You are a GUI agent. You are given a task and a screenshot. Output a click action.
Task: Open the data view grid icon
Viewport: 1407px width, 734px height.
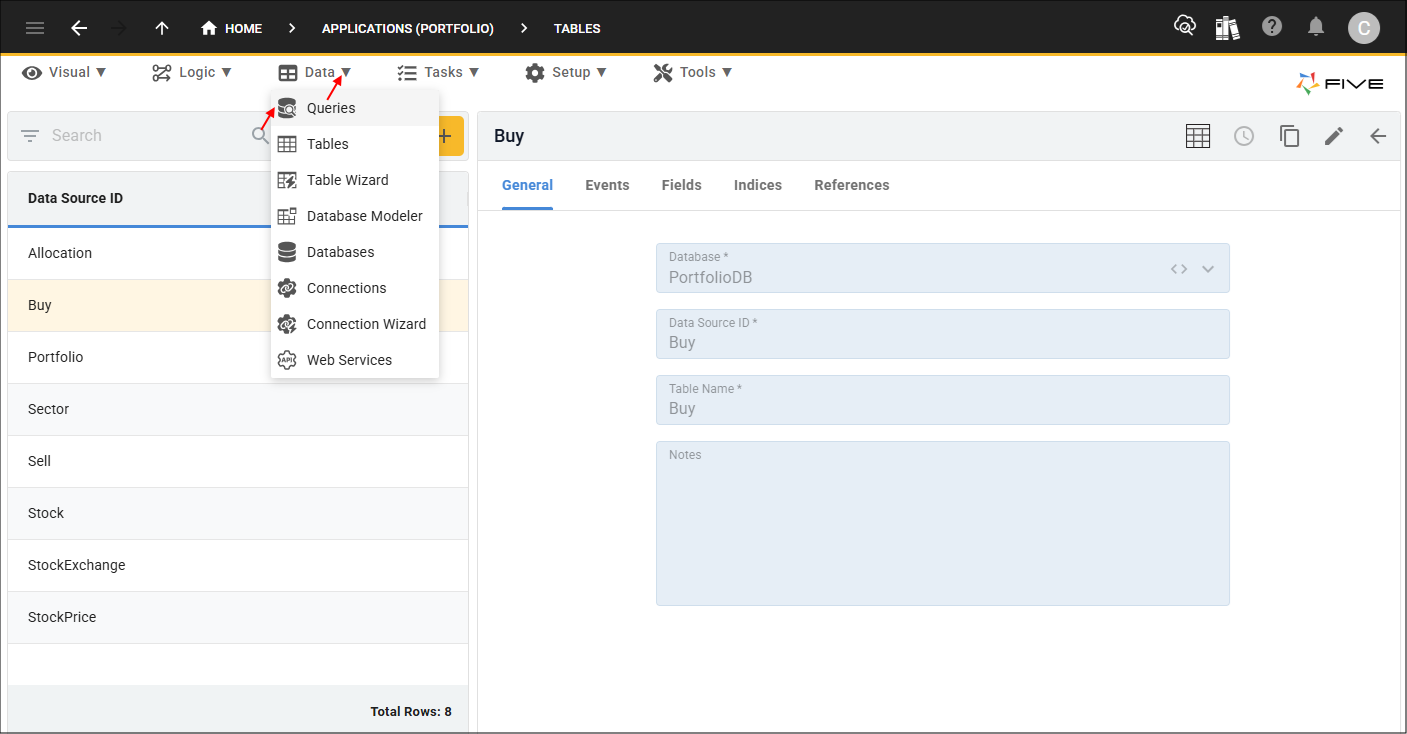pos(1198,136)
